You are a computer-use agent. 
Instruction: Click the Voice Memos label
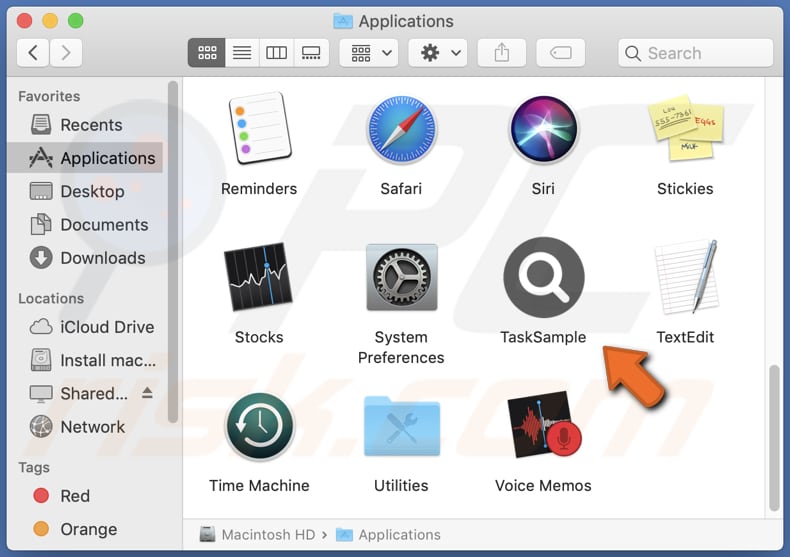tap(543, 485)
